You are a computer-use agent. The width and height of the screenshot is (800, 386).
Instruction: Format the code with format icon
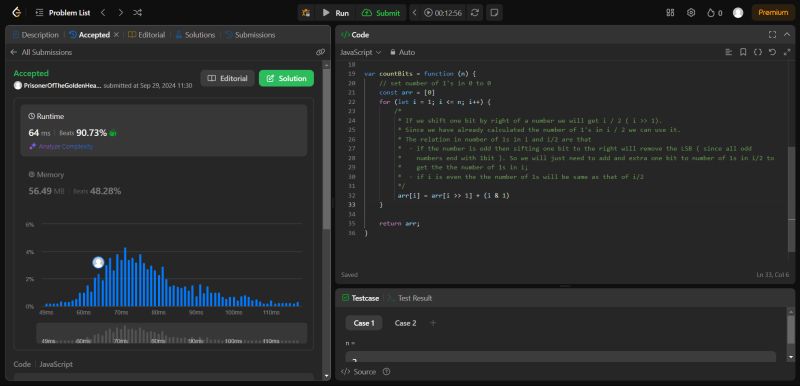click(x=729, y=52)
